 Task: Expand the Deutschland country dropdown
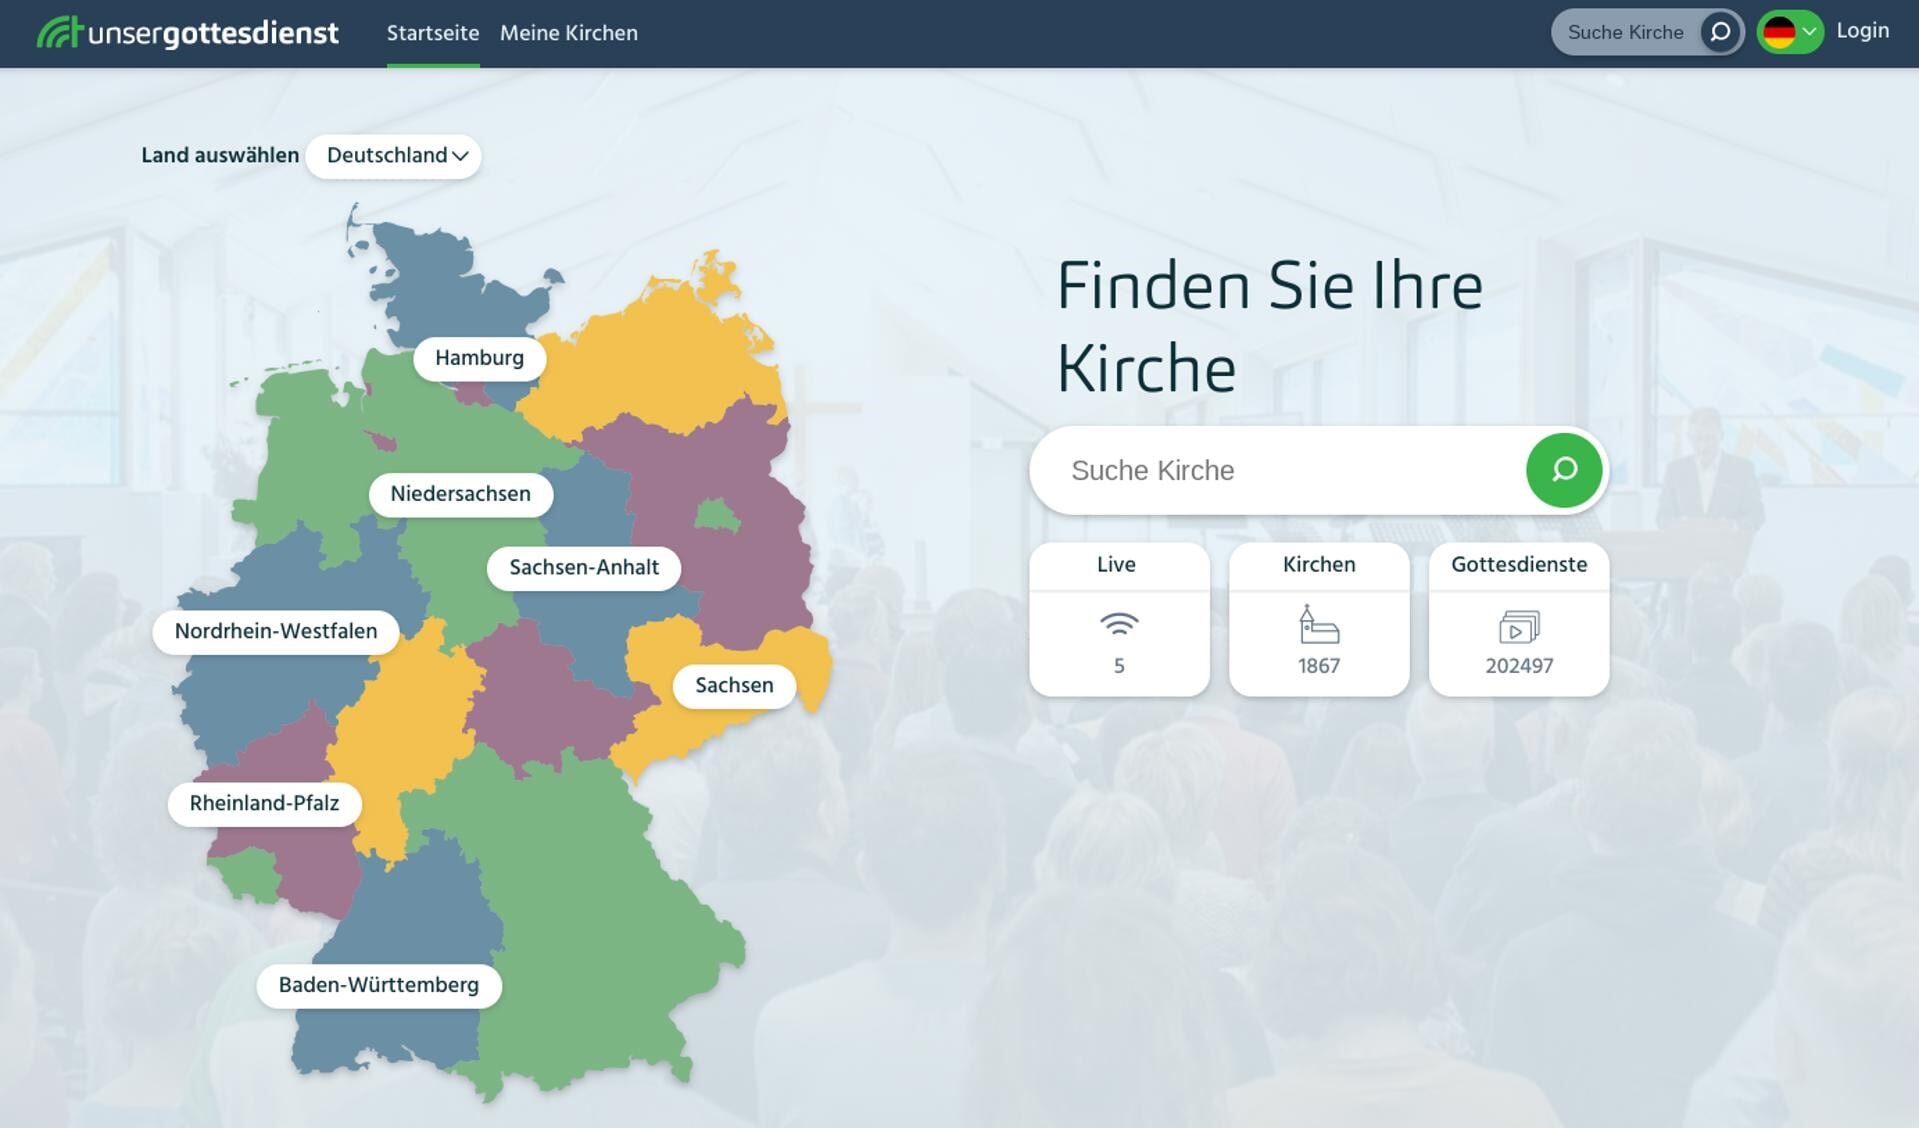pyautogui.click(x=394, y=156)
